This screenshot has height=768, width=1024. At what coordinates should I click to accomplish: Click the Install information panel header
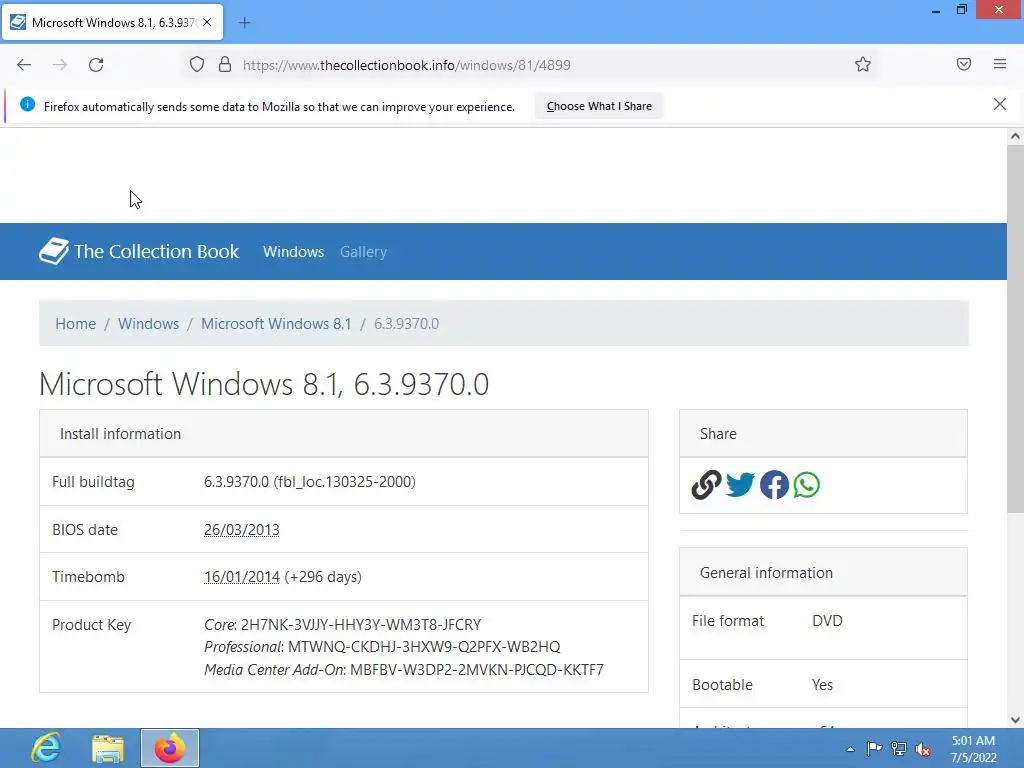[x=344, y=434]
